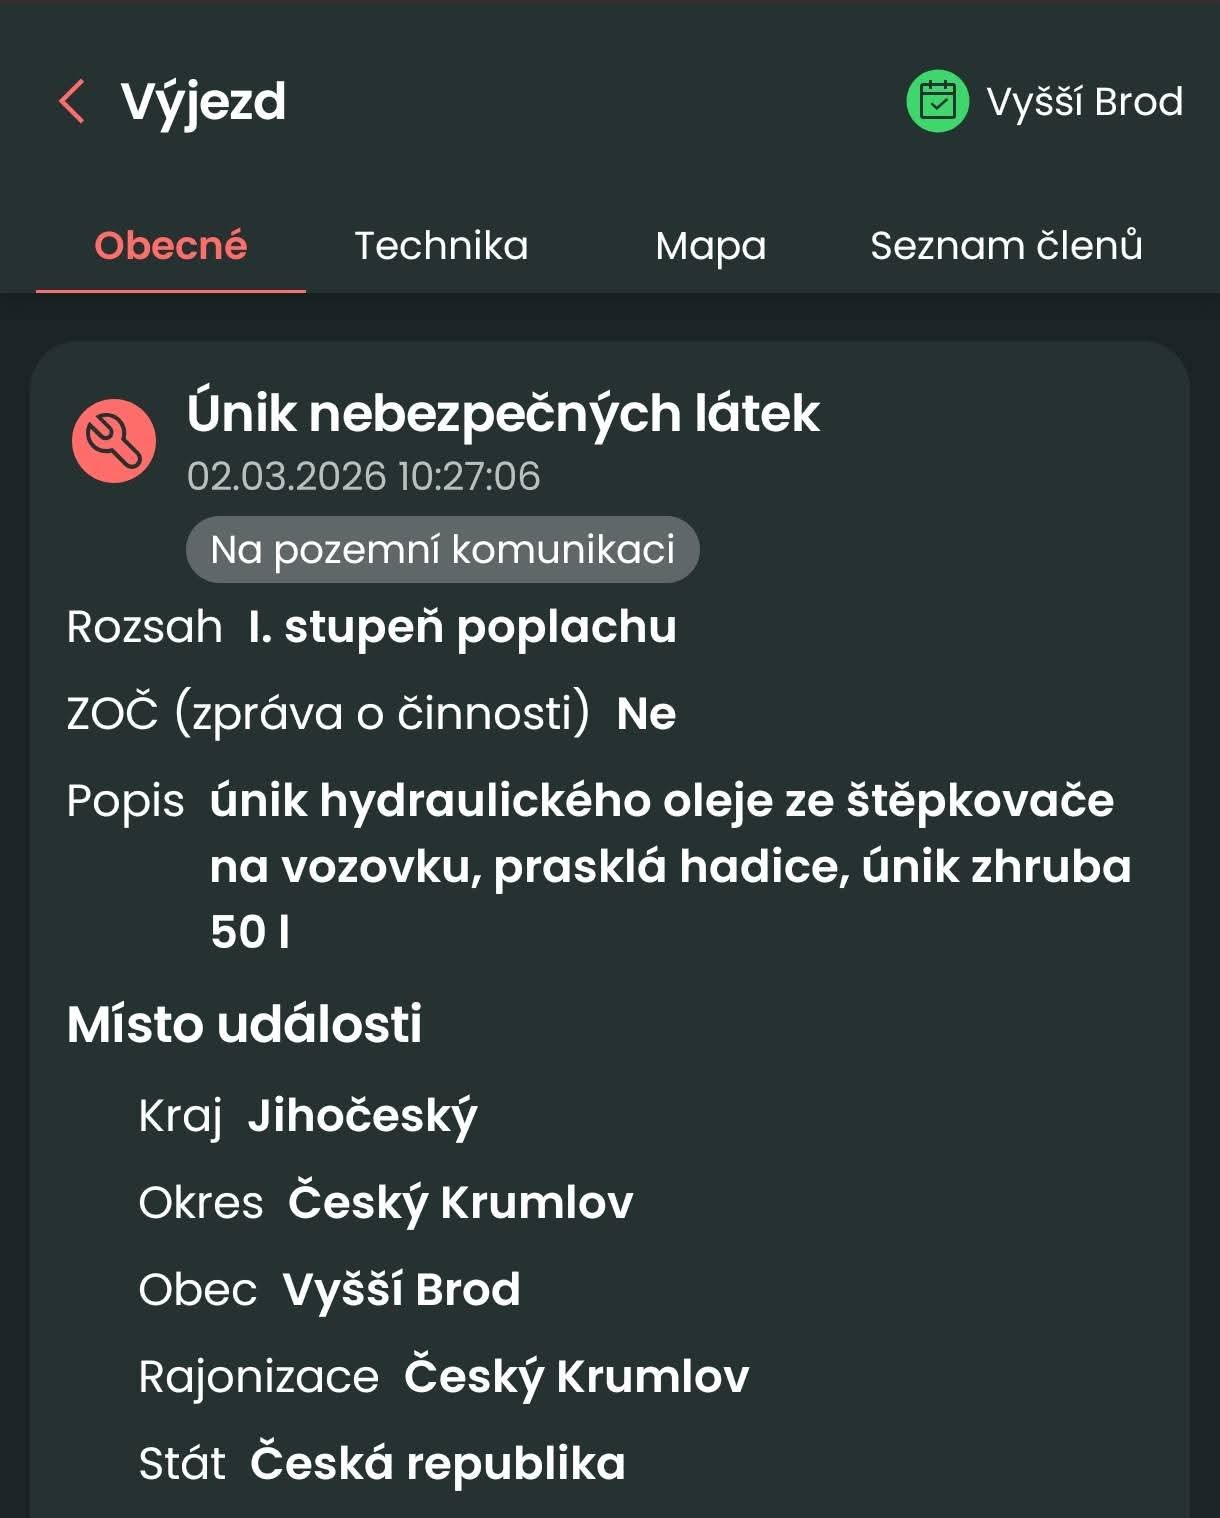This screenshot has width=1220, height=1518.
Task: Click the Kraj value Jihočeský
Action: [362, 1116]
